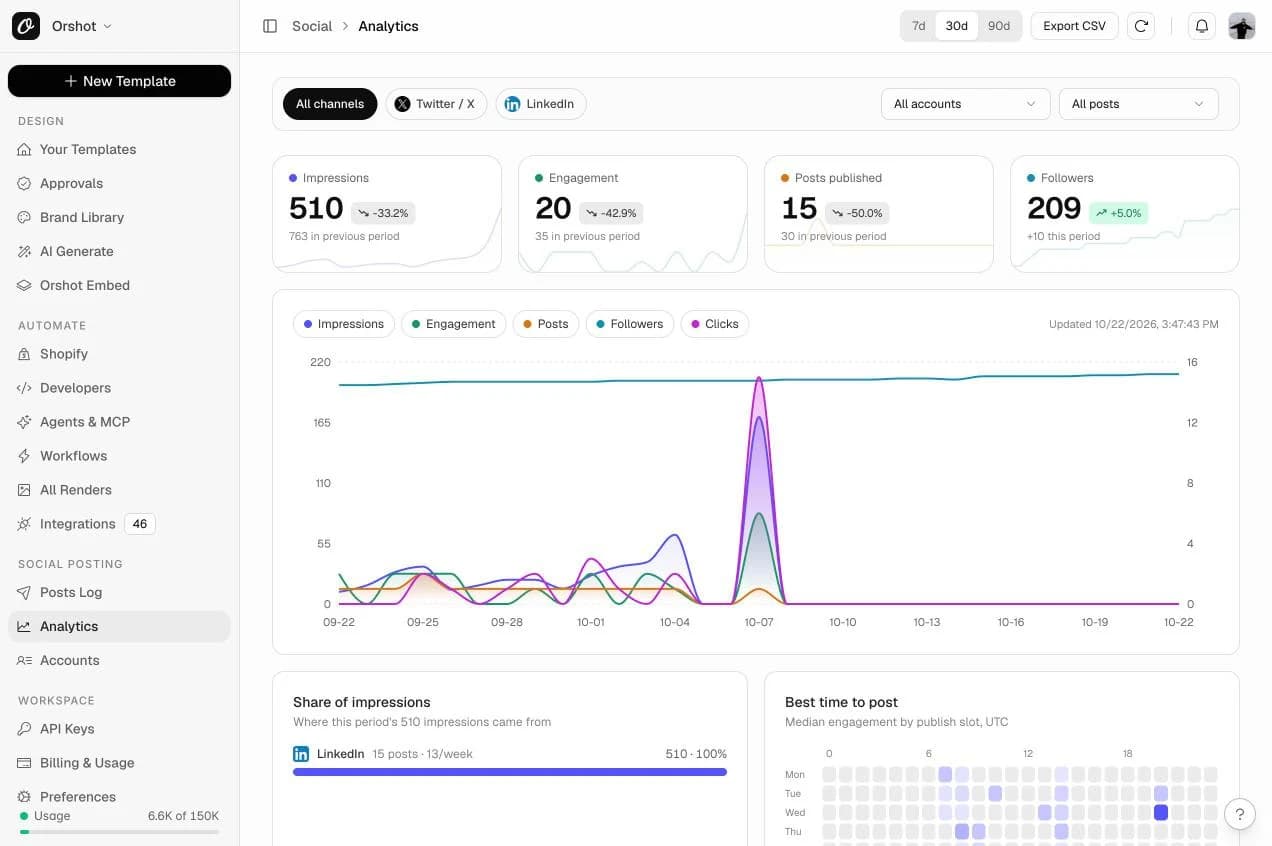Click the Followers +5.0% badge

1118,213
